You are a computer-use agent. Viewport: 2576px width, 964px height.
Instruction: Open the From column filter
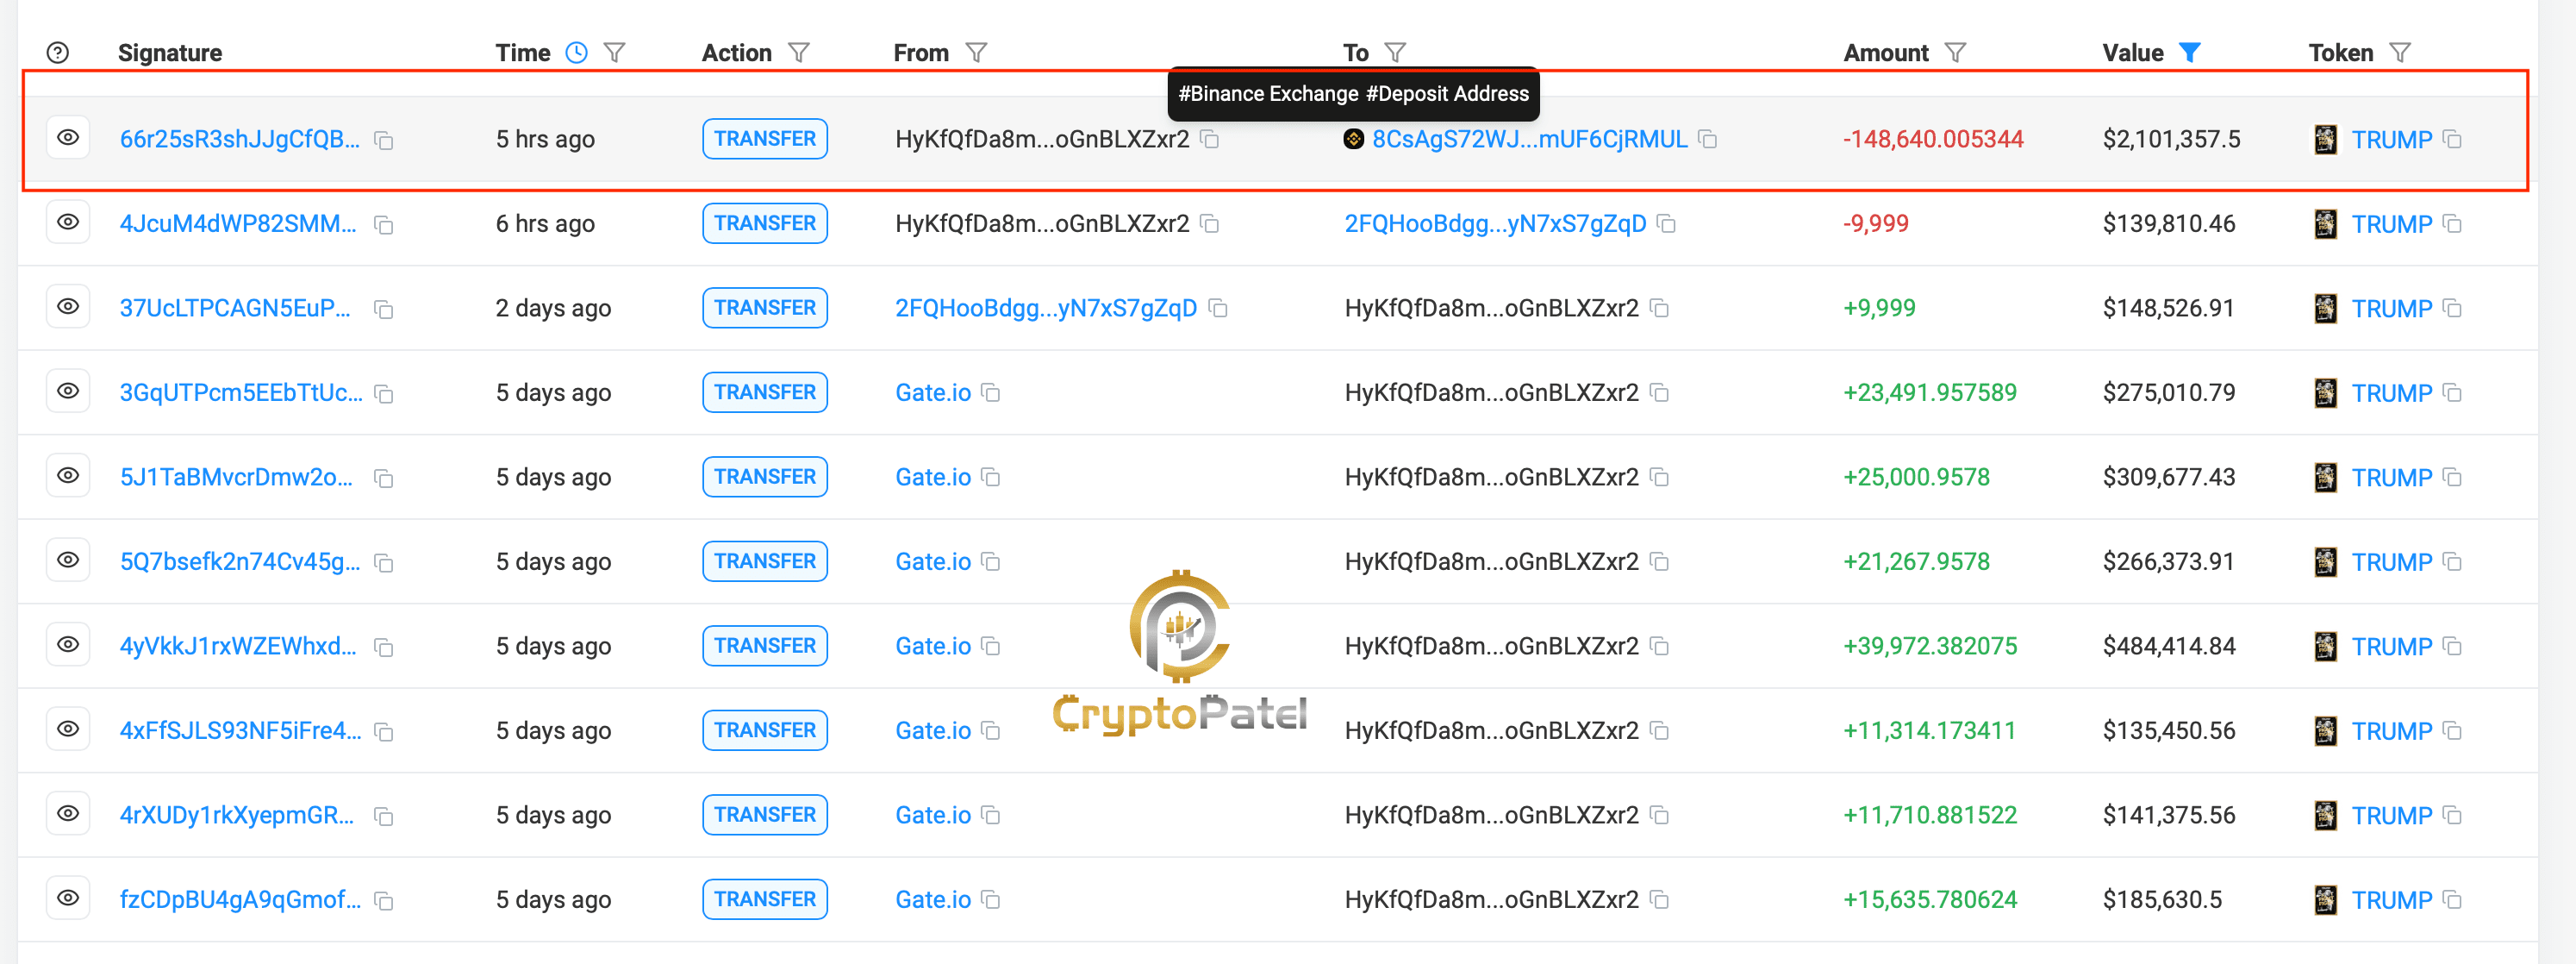pos(977,53)
